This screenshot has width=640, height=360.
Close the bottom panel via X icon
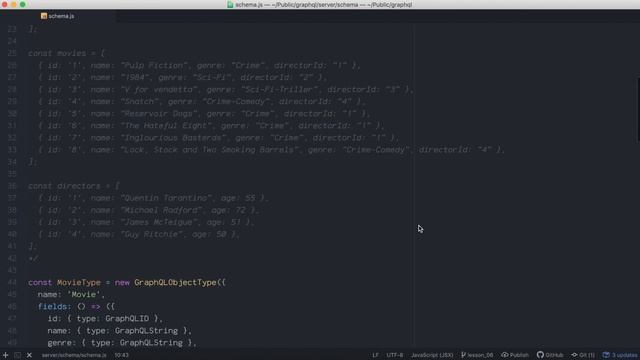click(x=29, y=355)
